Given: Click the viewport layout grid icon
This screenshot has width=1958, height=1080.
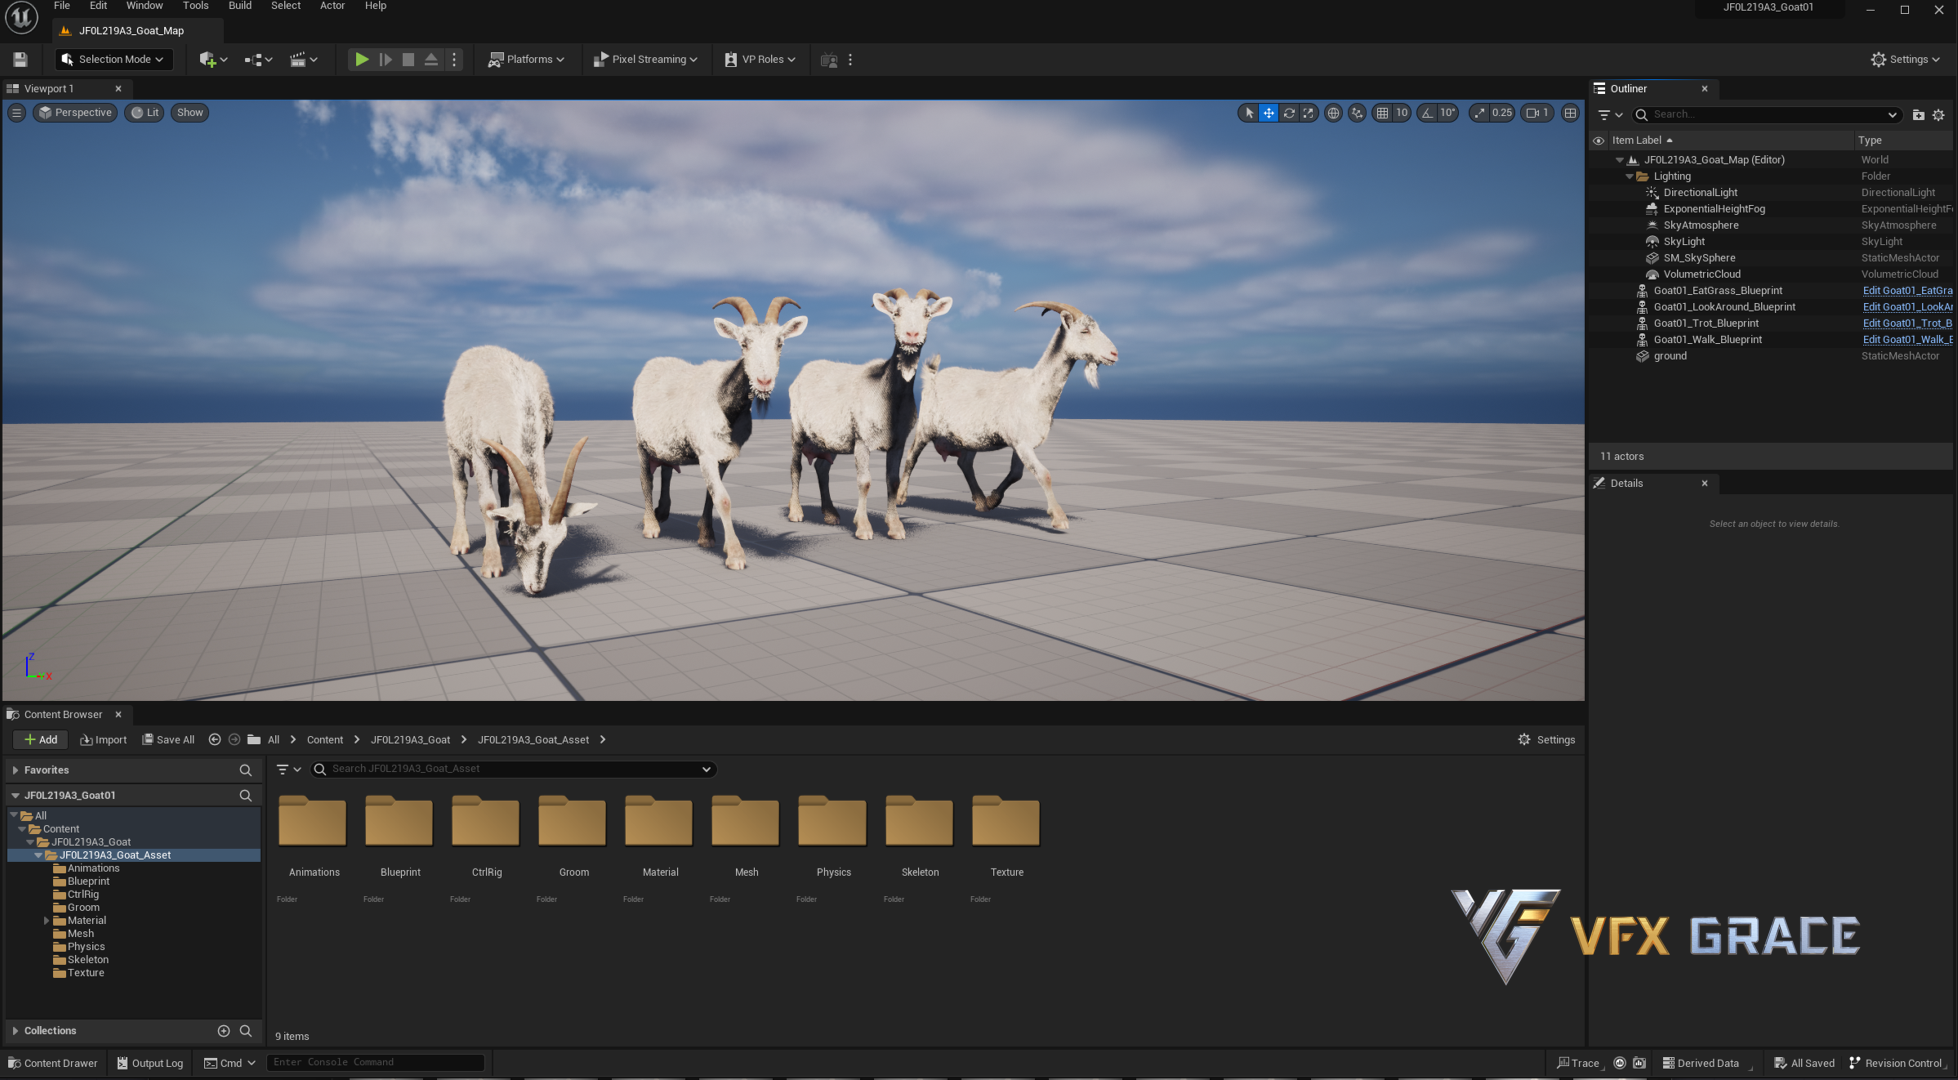Looking at the screenshot, I should click(x=1570, y=113).
